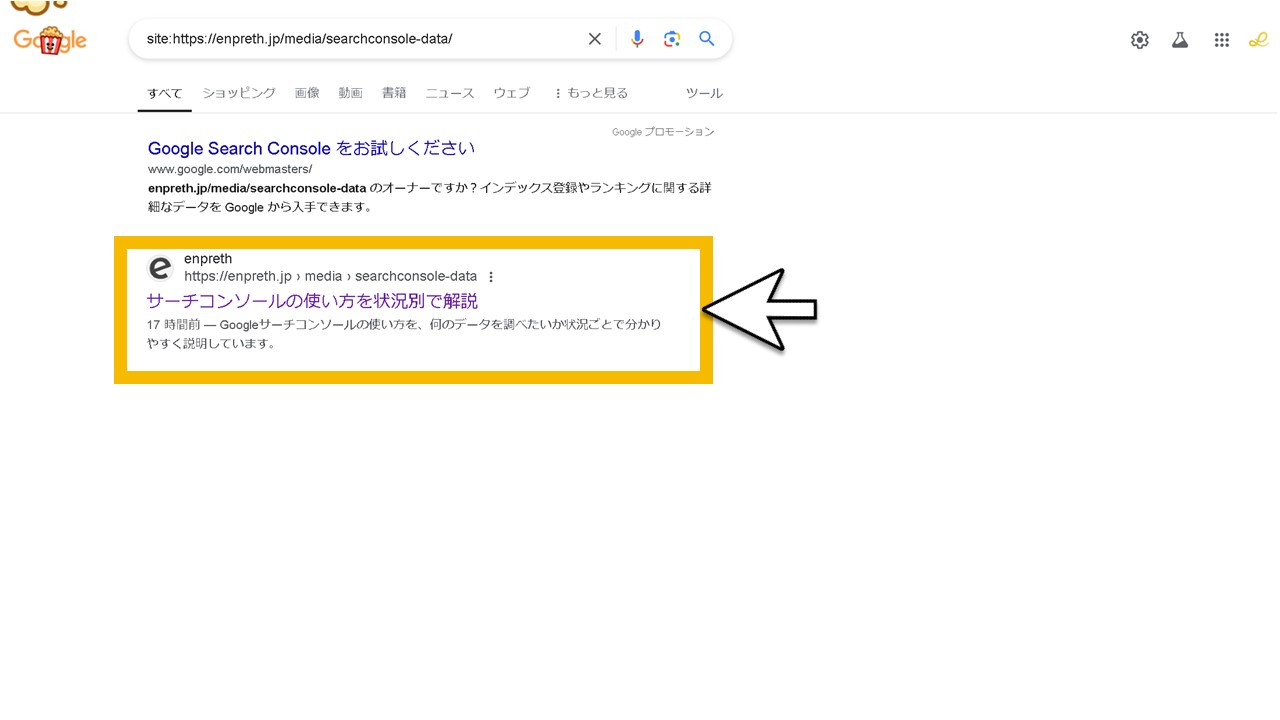Open the サーチコンソールの使い方 result link
1280x720 pixels.
312,300
